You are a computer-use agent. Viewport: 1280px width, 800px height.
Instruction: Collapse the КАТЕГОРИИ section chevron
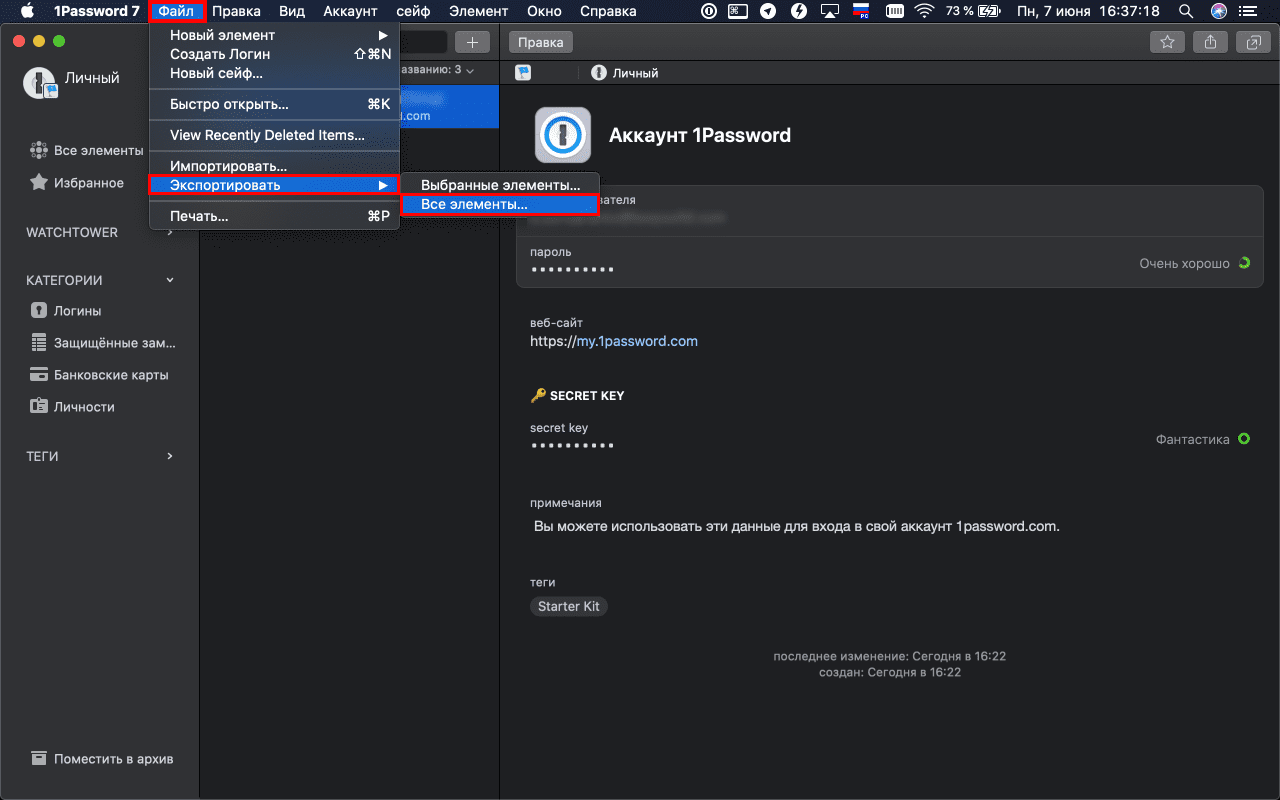coord(170,281)
